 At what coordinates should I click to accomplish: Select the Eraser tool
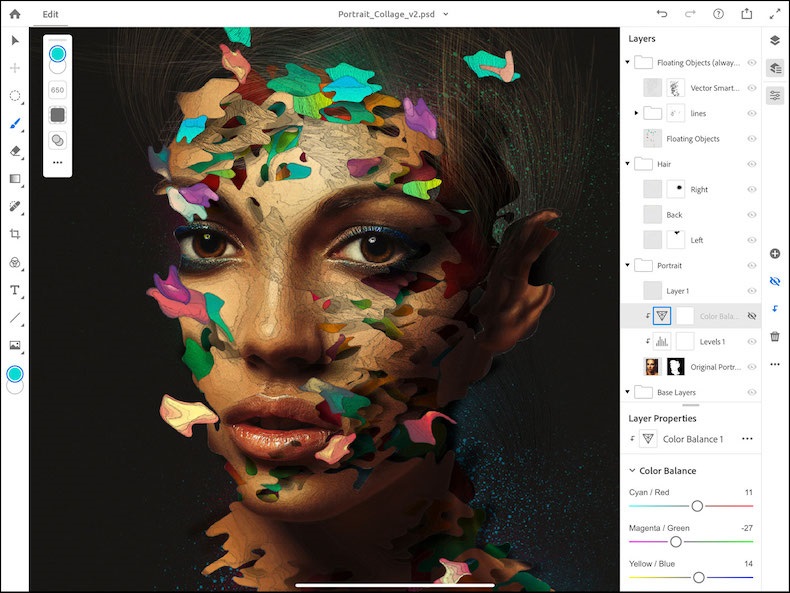[15, 151]
